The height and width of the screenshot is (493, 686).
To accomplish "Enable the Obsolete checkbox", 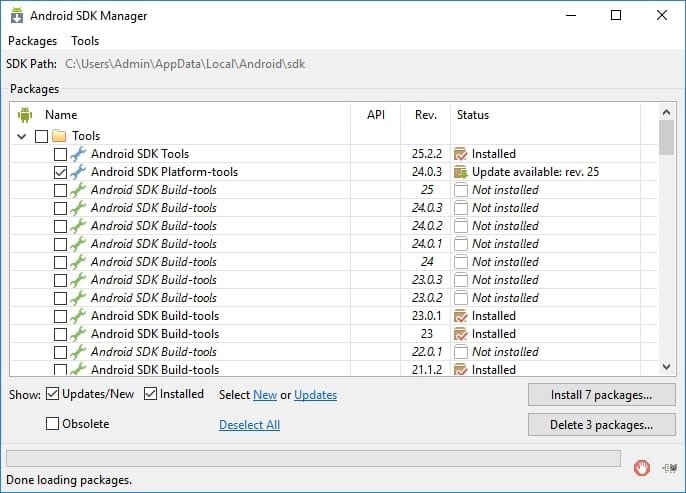I will point(52,424).
